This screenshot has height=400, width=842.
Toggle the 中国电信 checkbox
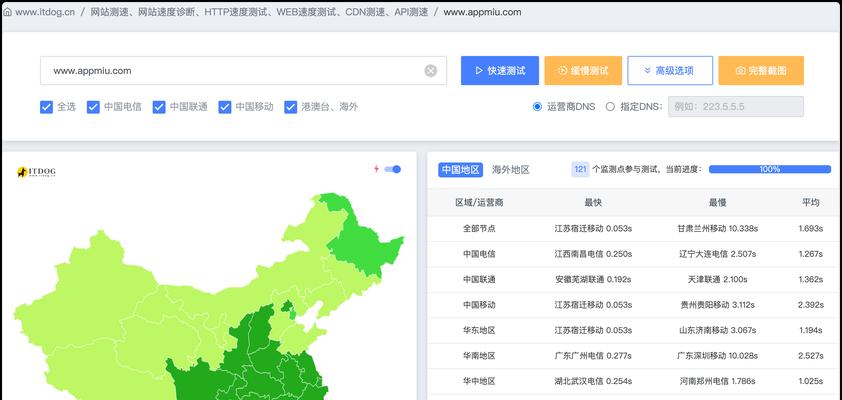coord(93,107)
